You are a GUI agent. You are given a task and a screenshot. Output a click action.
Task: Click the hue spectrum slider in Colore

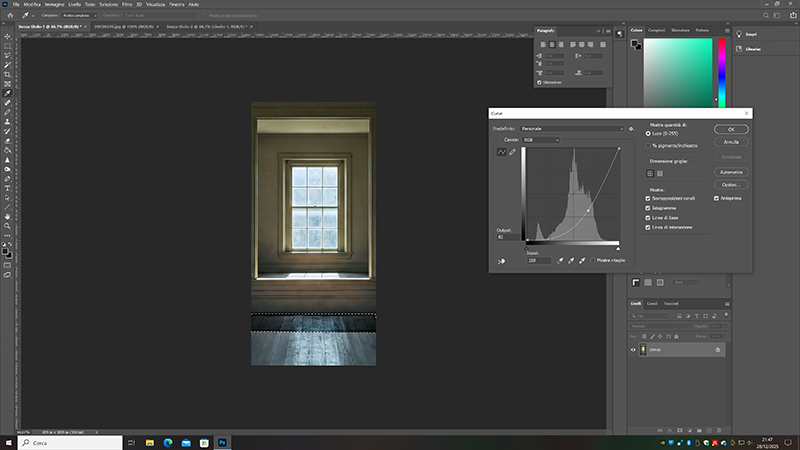point(722,72)
